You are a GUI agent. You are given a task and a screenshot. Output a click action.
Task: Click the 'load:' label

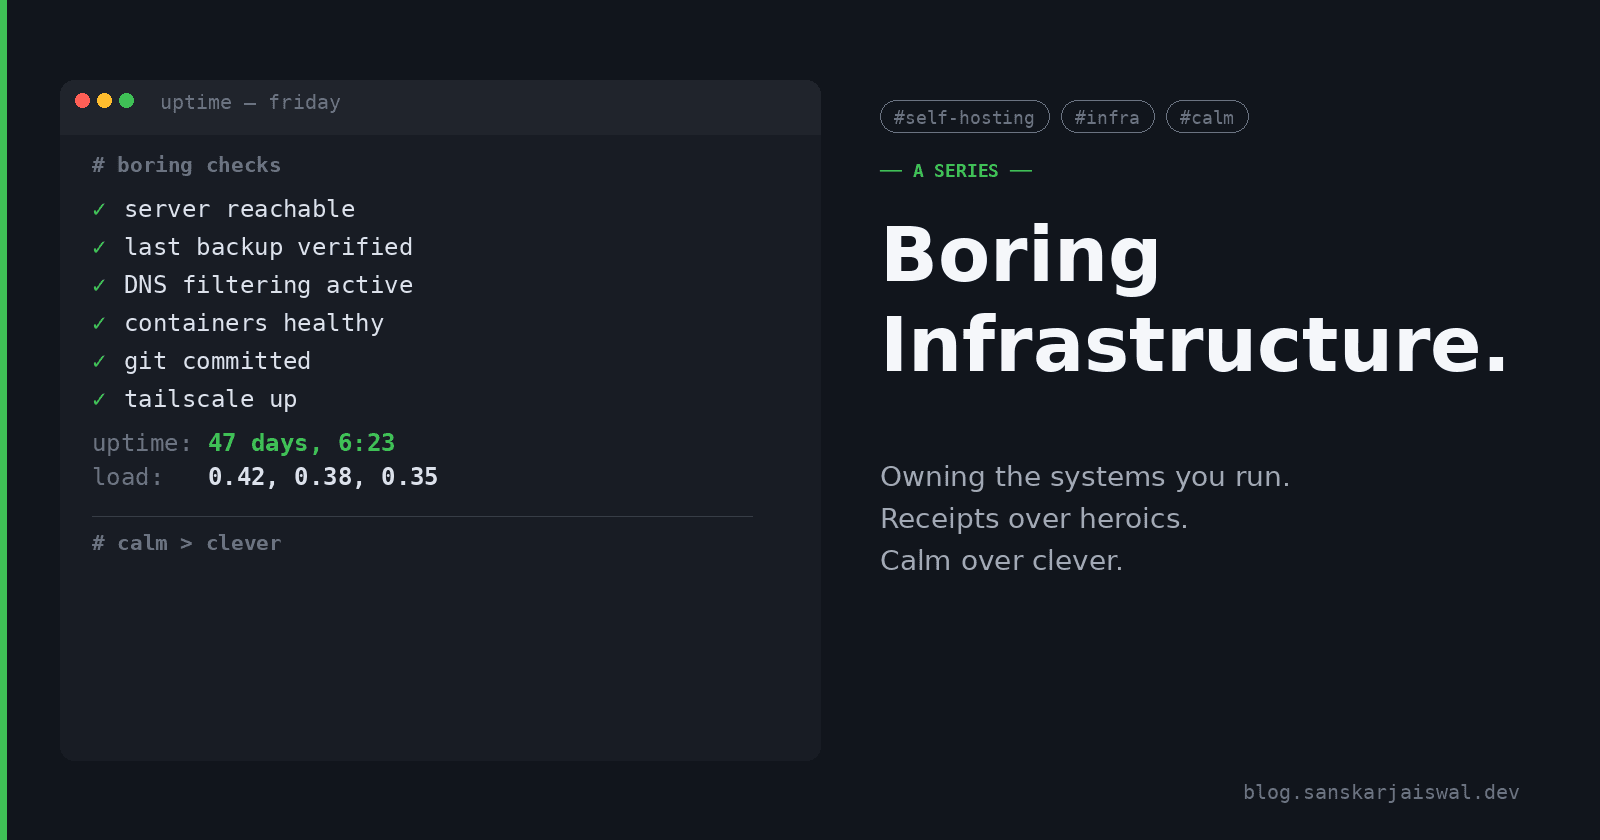point(127,477)
